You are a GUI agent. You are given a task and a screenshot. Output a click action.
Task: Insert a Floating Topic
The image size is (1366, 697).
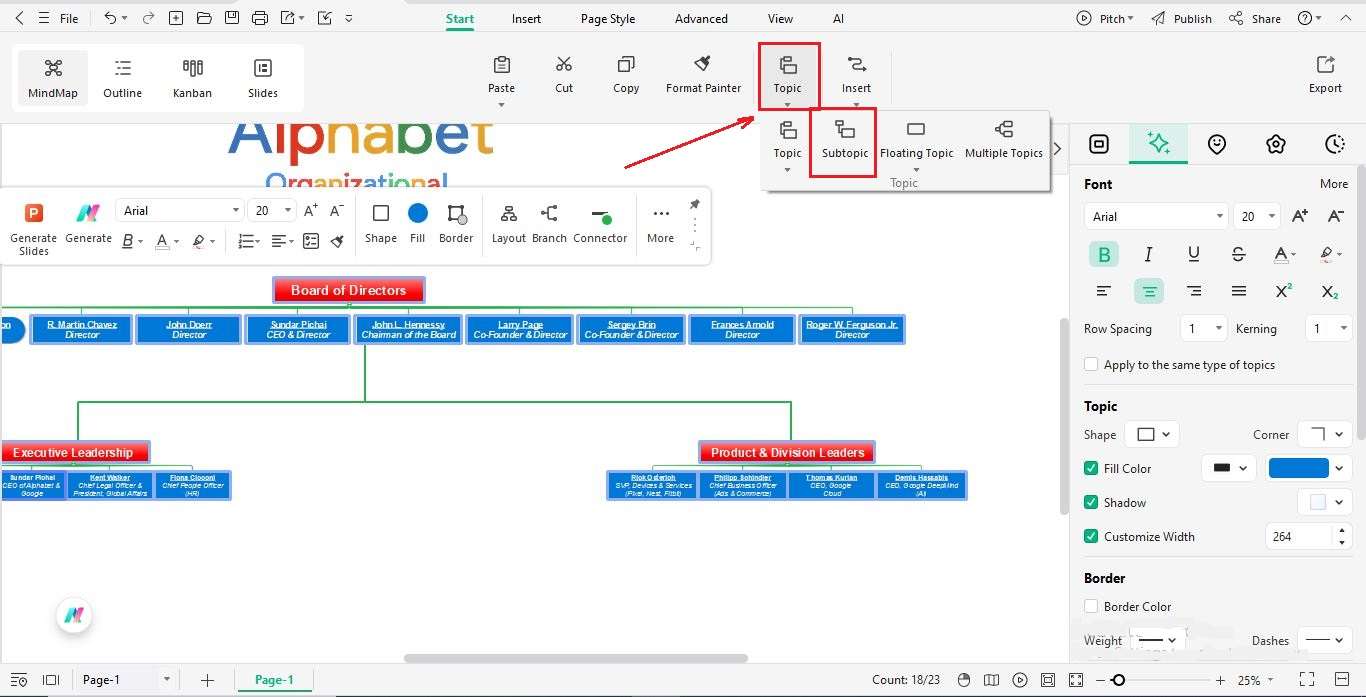(916, 140)
